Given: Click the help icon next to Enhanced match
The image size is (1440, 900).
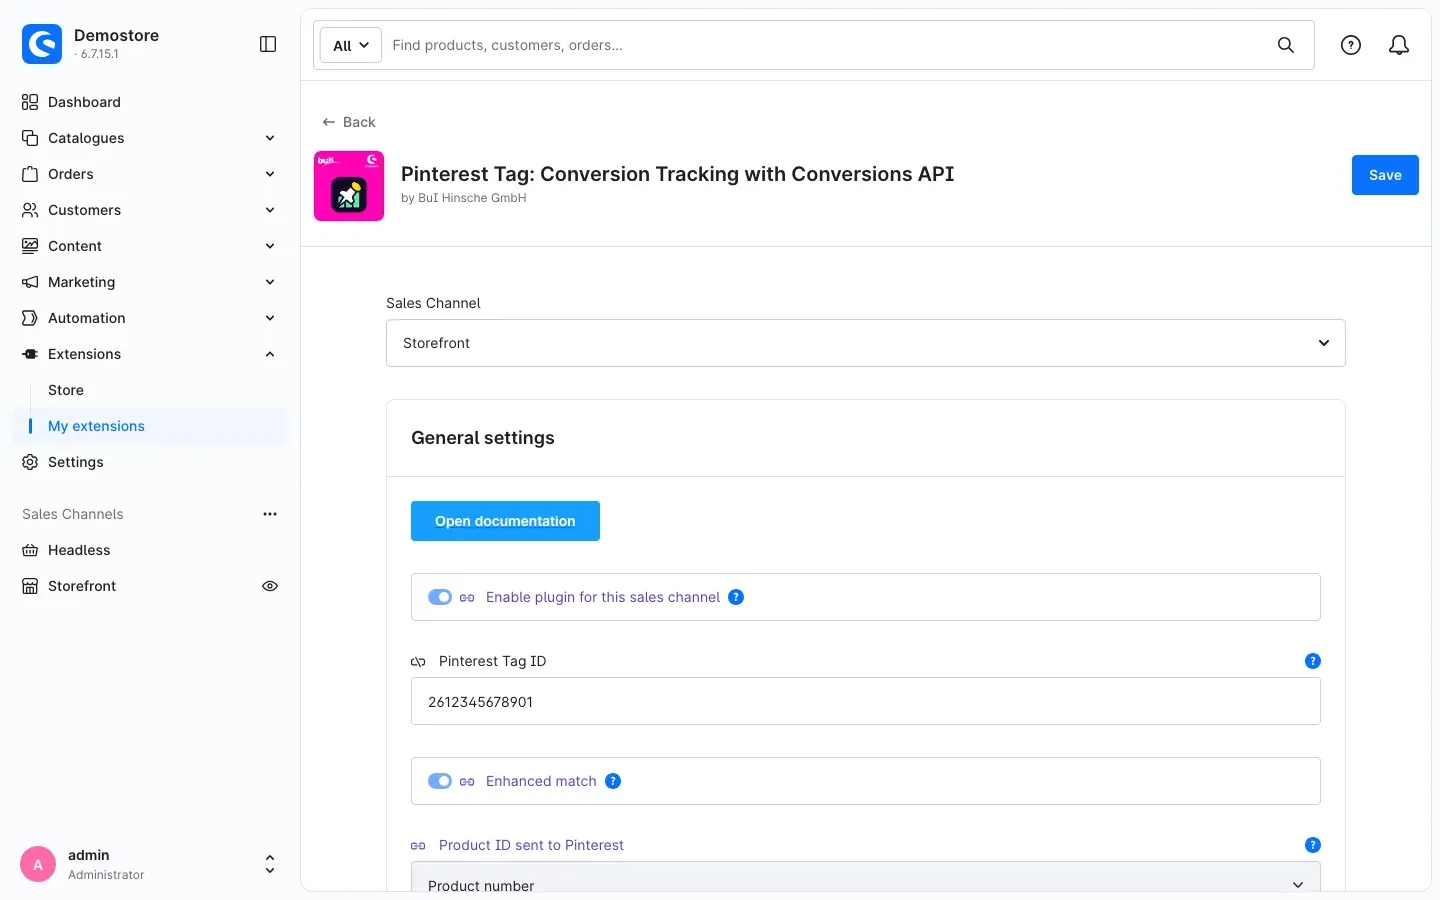Looking at the screenshot, I should (613, 781).
